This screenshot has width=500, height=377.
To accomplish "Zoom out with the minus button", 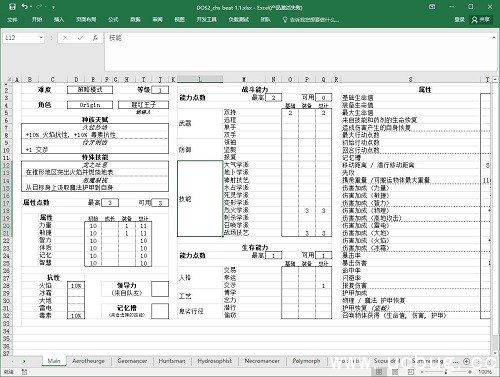I will (x=422, y=371).
